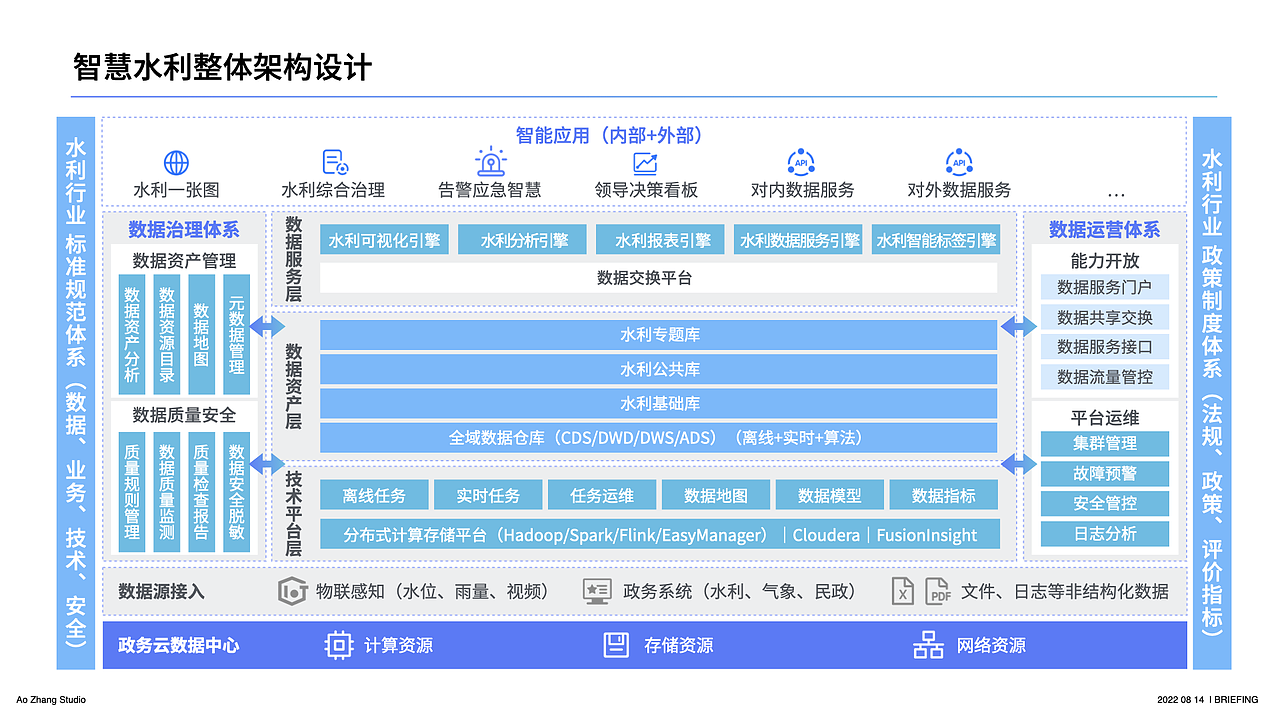The height and width of the screenshot is (720, 1280).
Task: Click the vertical 数据地图 box under 数据资产管理
Action: tap(202, 335)
